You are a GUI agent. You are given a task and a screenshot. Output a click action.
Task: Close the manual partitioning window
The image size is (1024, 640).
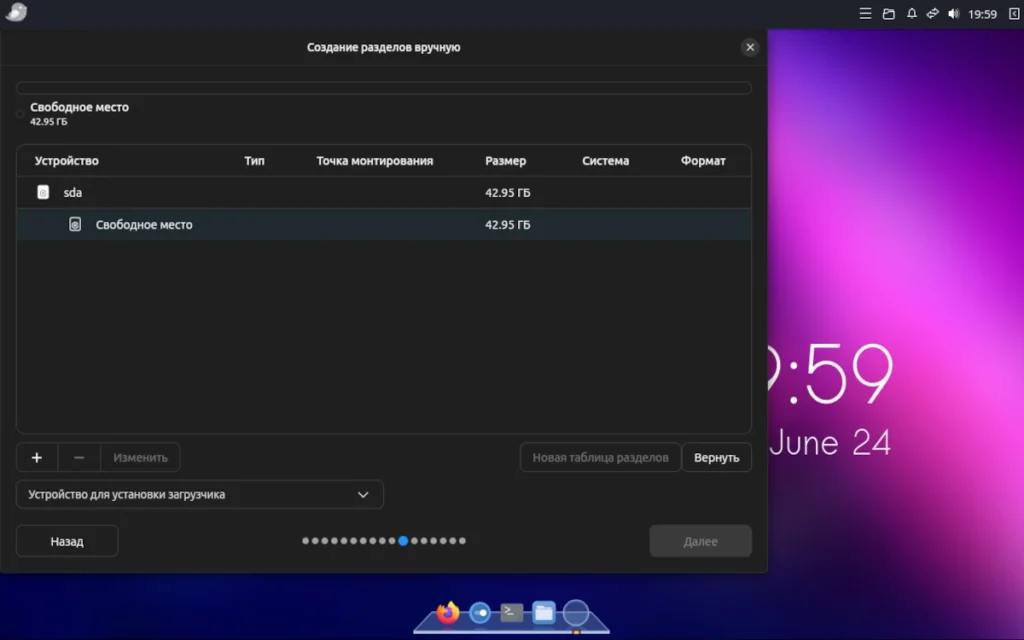[750, 47]
